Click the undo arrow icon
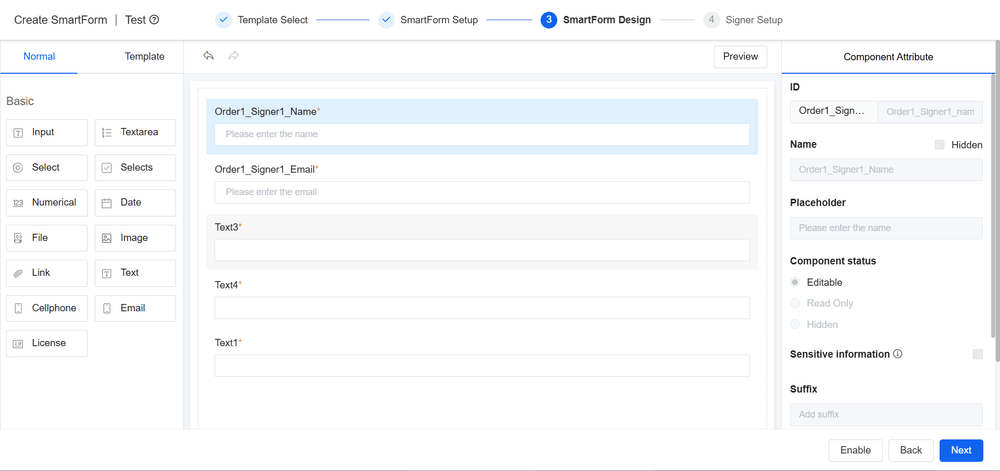The width and height of the screenshot is (1000, 471). pyautogui.click(x=208, y=56)
